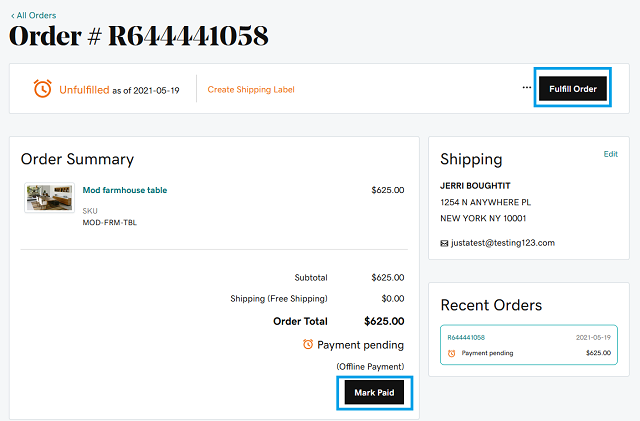Click the farmhouse table product thumbnail

[49, 198]
